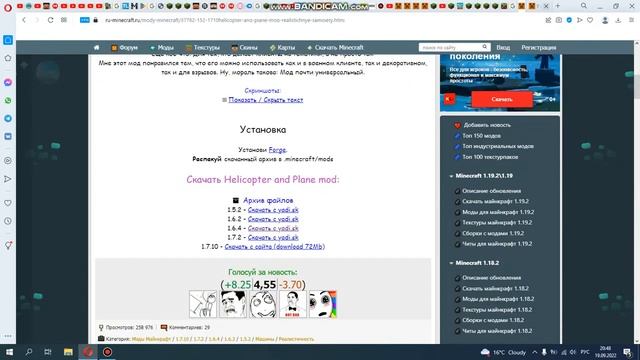The height and width of the screenshot is (360, 640).
Task: Open the Моды menu item
Action: coord(161,47)
